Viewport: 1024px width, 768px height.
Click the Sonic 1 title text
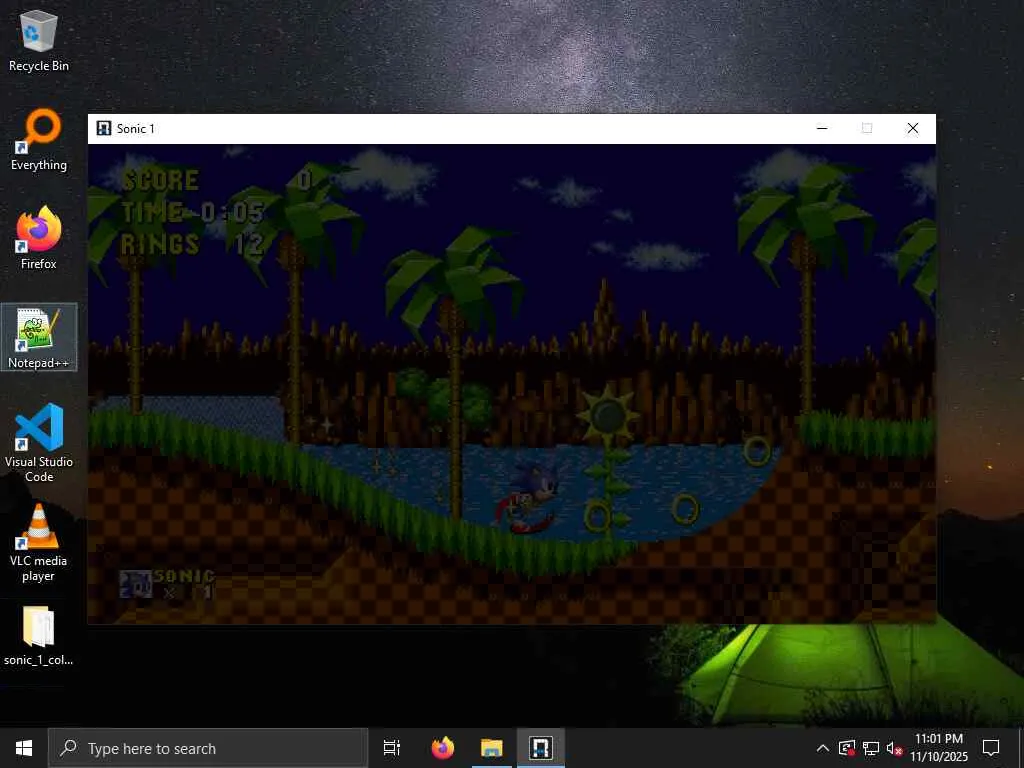click(136, 129)
